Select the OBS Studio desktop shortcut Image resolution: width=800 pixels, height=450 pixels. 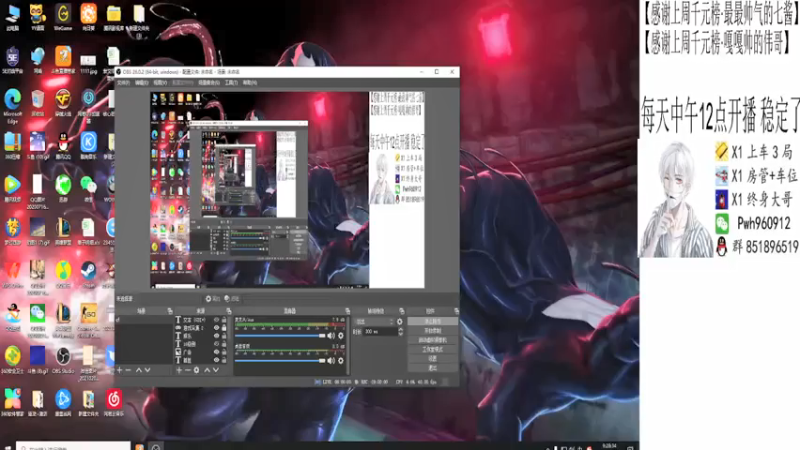tap(63, 360)
